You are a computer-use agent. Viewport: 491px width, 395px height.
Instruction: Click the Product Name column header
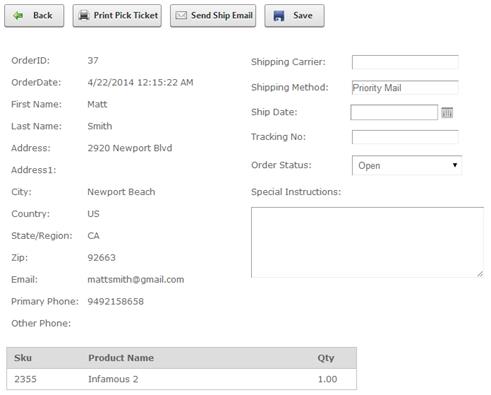pos(121,358)
